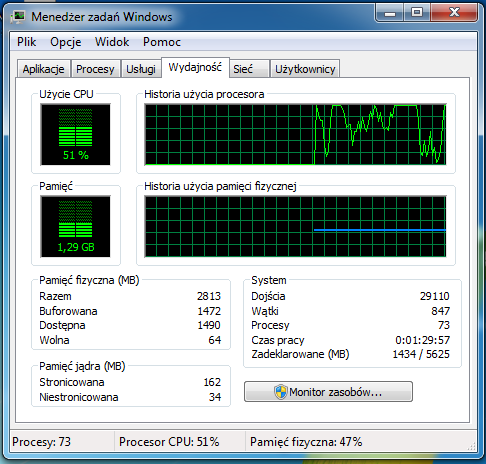486x464 pixels.
Task: Click the Razem value 2813
Action: [x=209, y=296]
